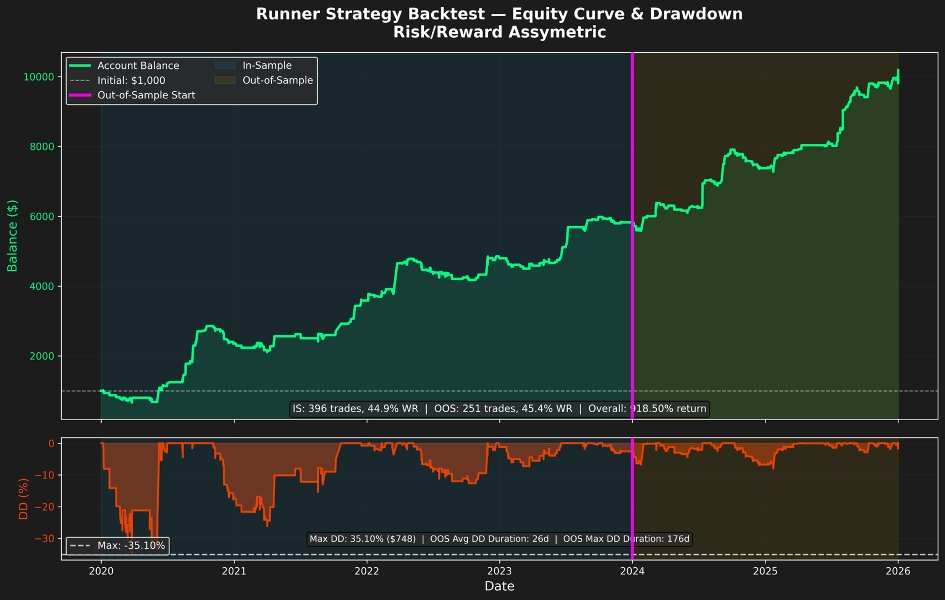Click the drawdown axis tick label −30
Image resolution: width=945 pixels, height=600 pixels.
tap(44, 539)
